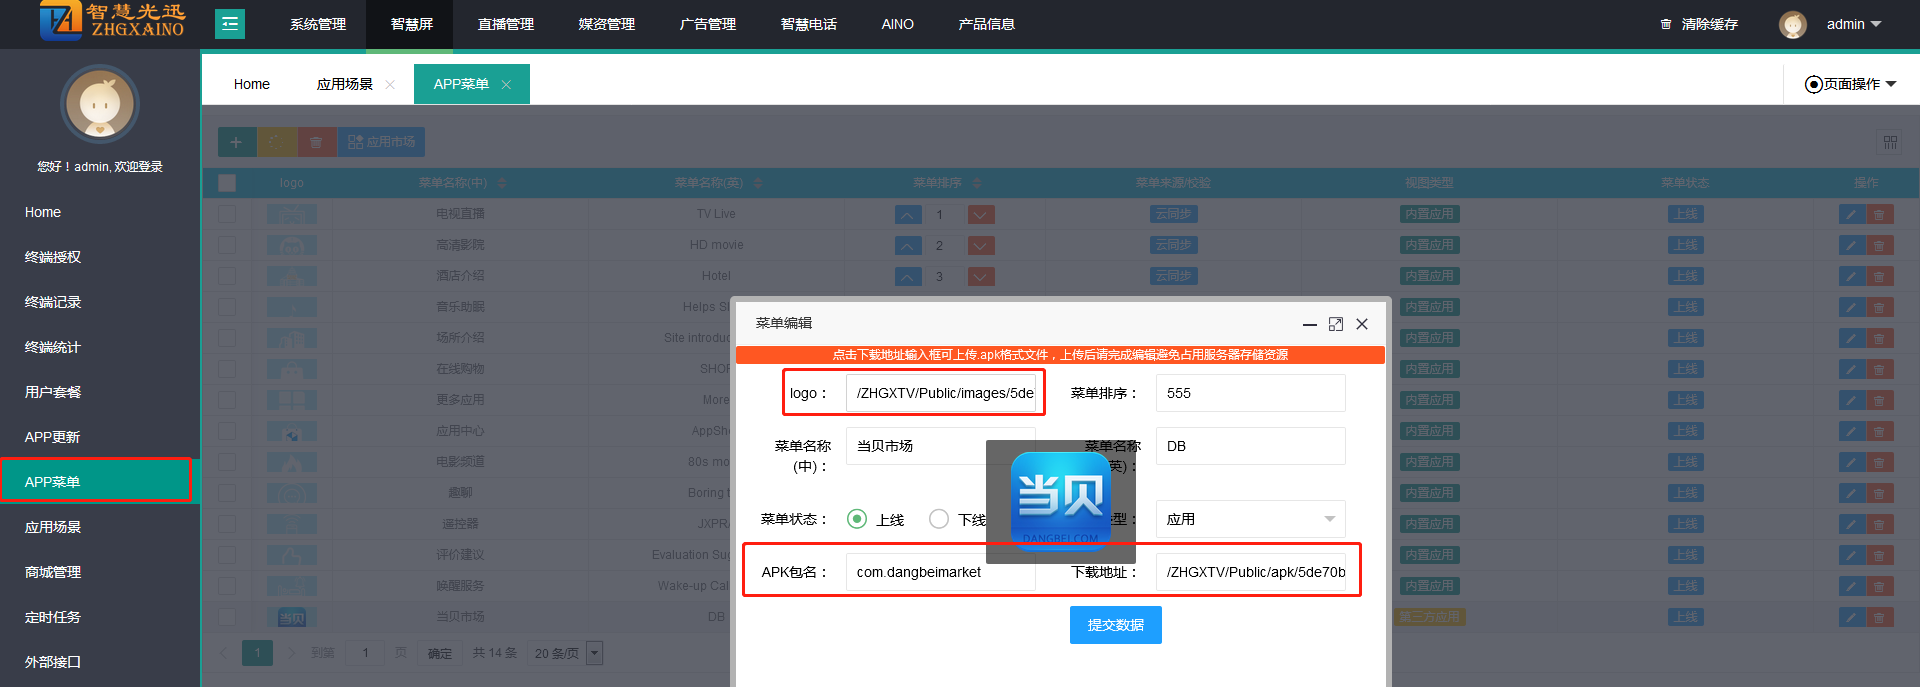The height and width of the screenshot is (687, 1920).
Task: Switch to the 应用场景 tab
Action: (x=344, y=85)
